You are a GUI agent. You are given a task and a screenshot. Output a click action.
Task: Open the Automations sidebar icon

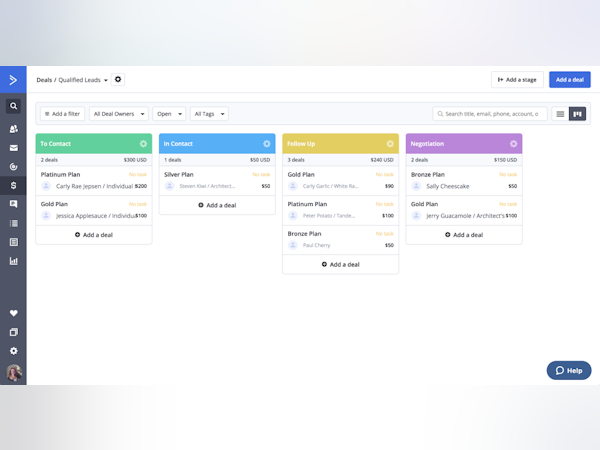point(13,167)
